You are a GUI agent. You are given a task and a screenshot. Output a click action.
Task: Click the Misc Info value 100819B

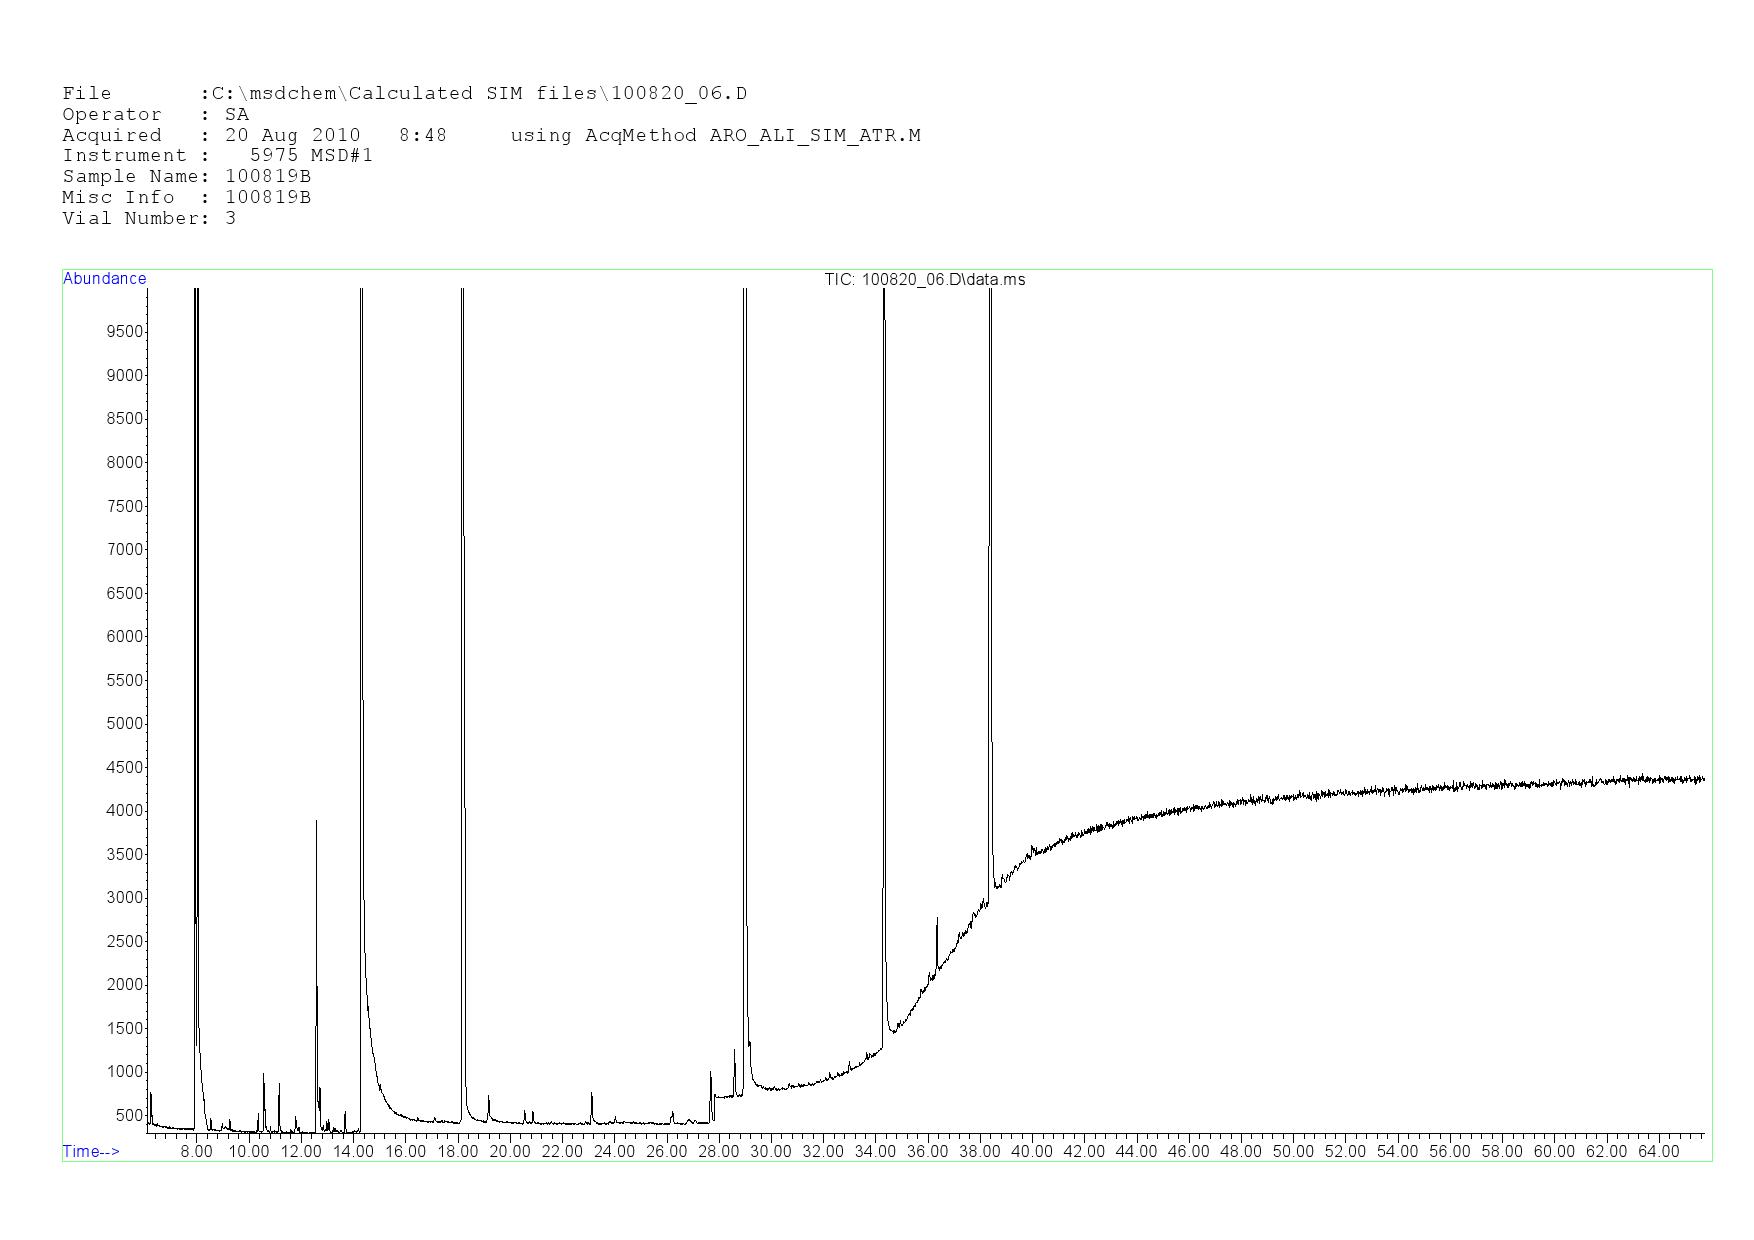pos(268,197)
